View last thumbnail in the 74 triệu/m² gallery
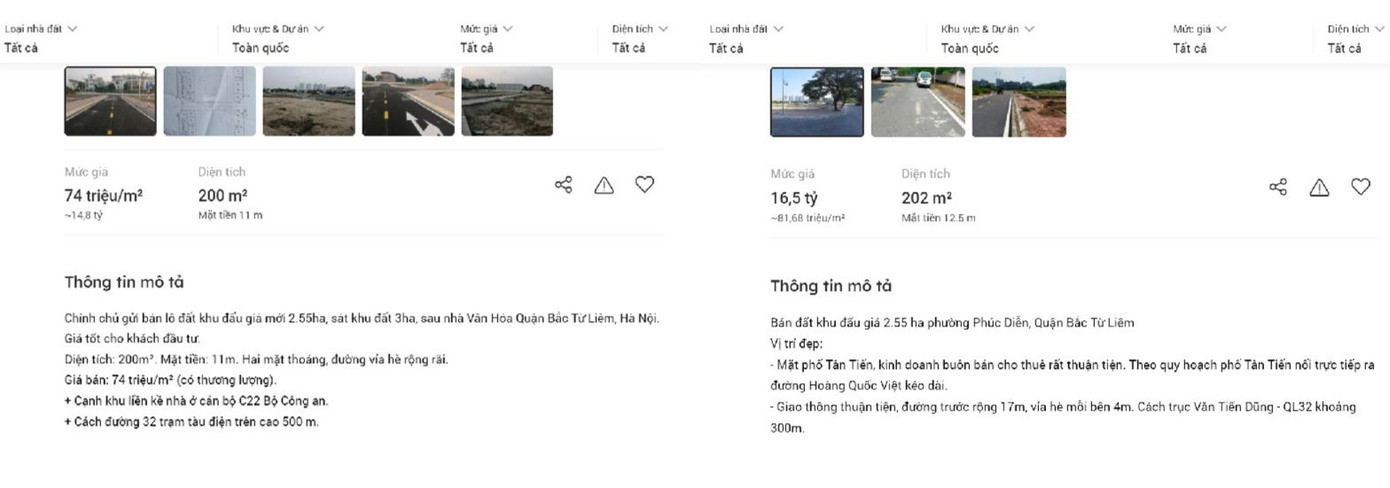The height and width of the screenshot is (488, 1390). click(x=507, y=101)
